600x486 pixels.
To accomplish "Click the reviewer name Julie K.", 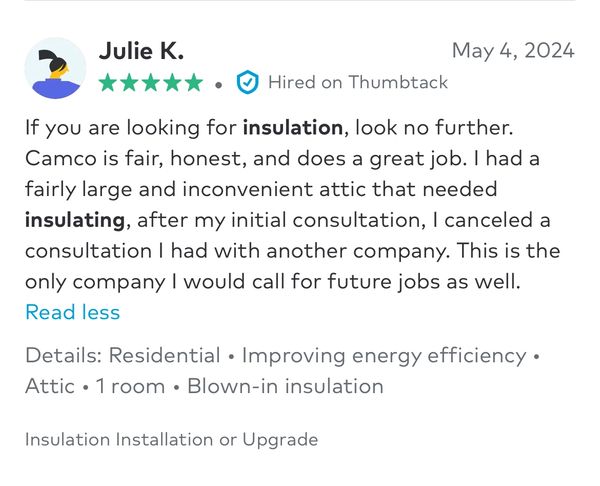I will click(x=141, y=51).
